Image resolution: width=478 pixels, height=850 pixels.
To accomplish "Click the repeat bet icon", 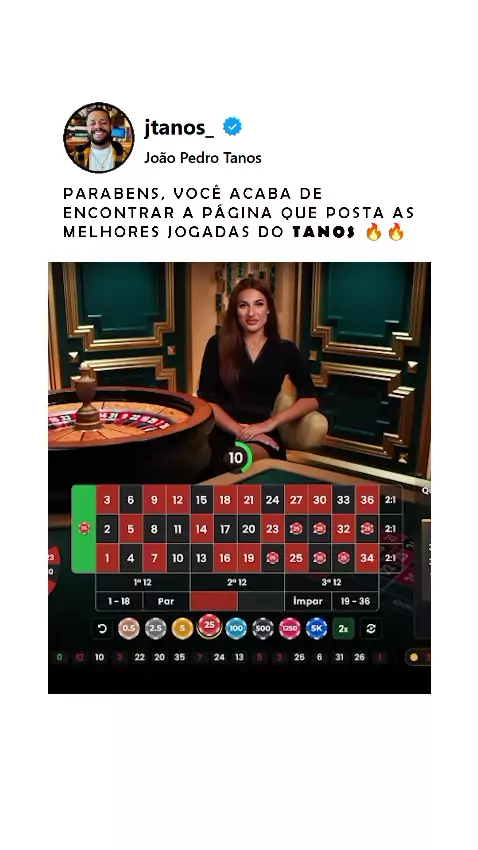I will click(x=371, y=629).
